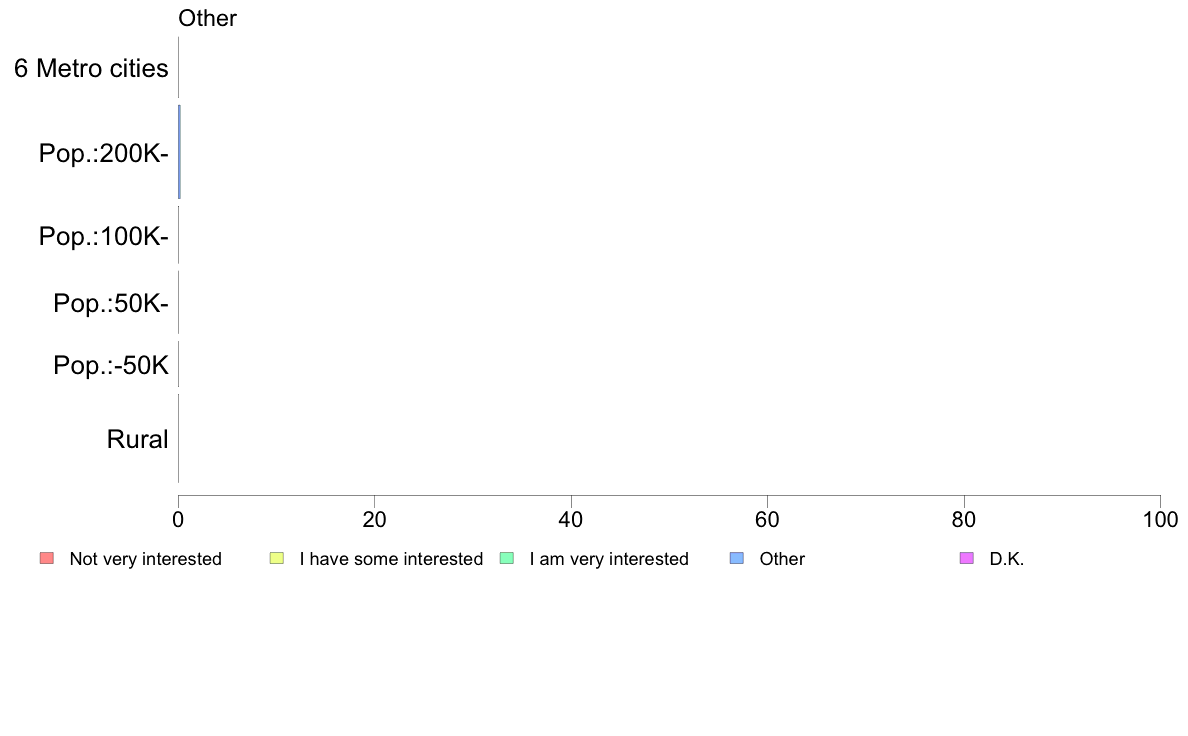Image resolution: width=1188 pixels, height=736 pixels.
Task: Click the Pop.:50K- axis label
Action: 111,303
